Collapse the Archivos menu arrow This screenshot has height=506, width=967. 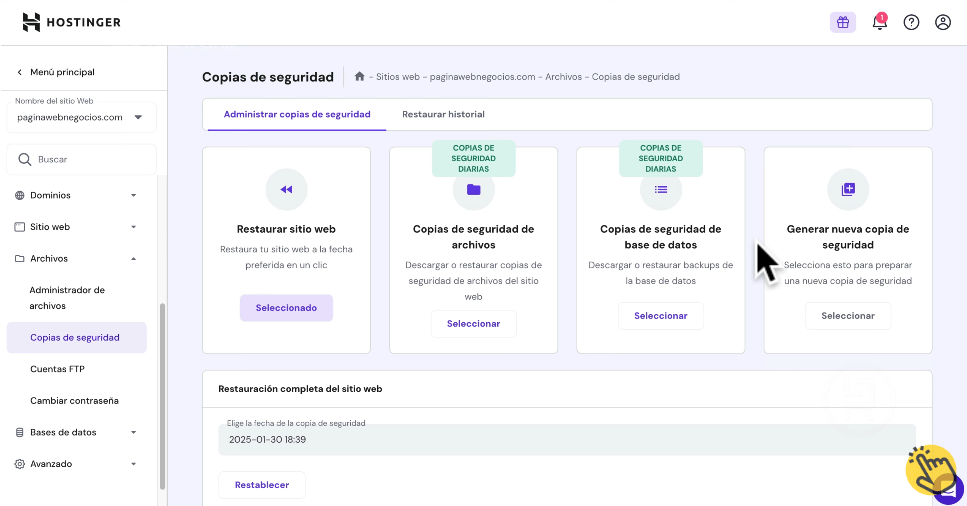pos(133,259)
